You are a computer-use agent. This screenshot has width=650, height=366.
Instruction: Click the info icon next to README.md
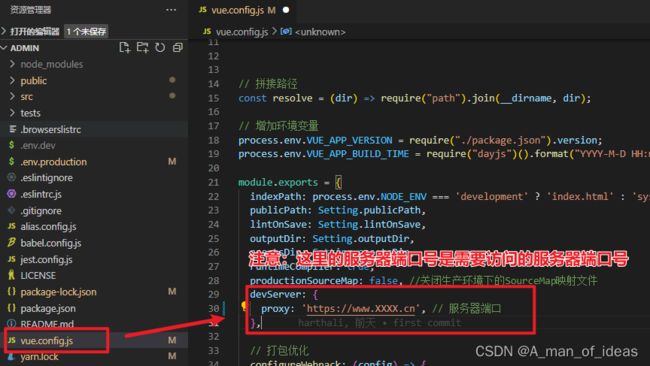pos(12,323)
